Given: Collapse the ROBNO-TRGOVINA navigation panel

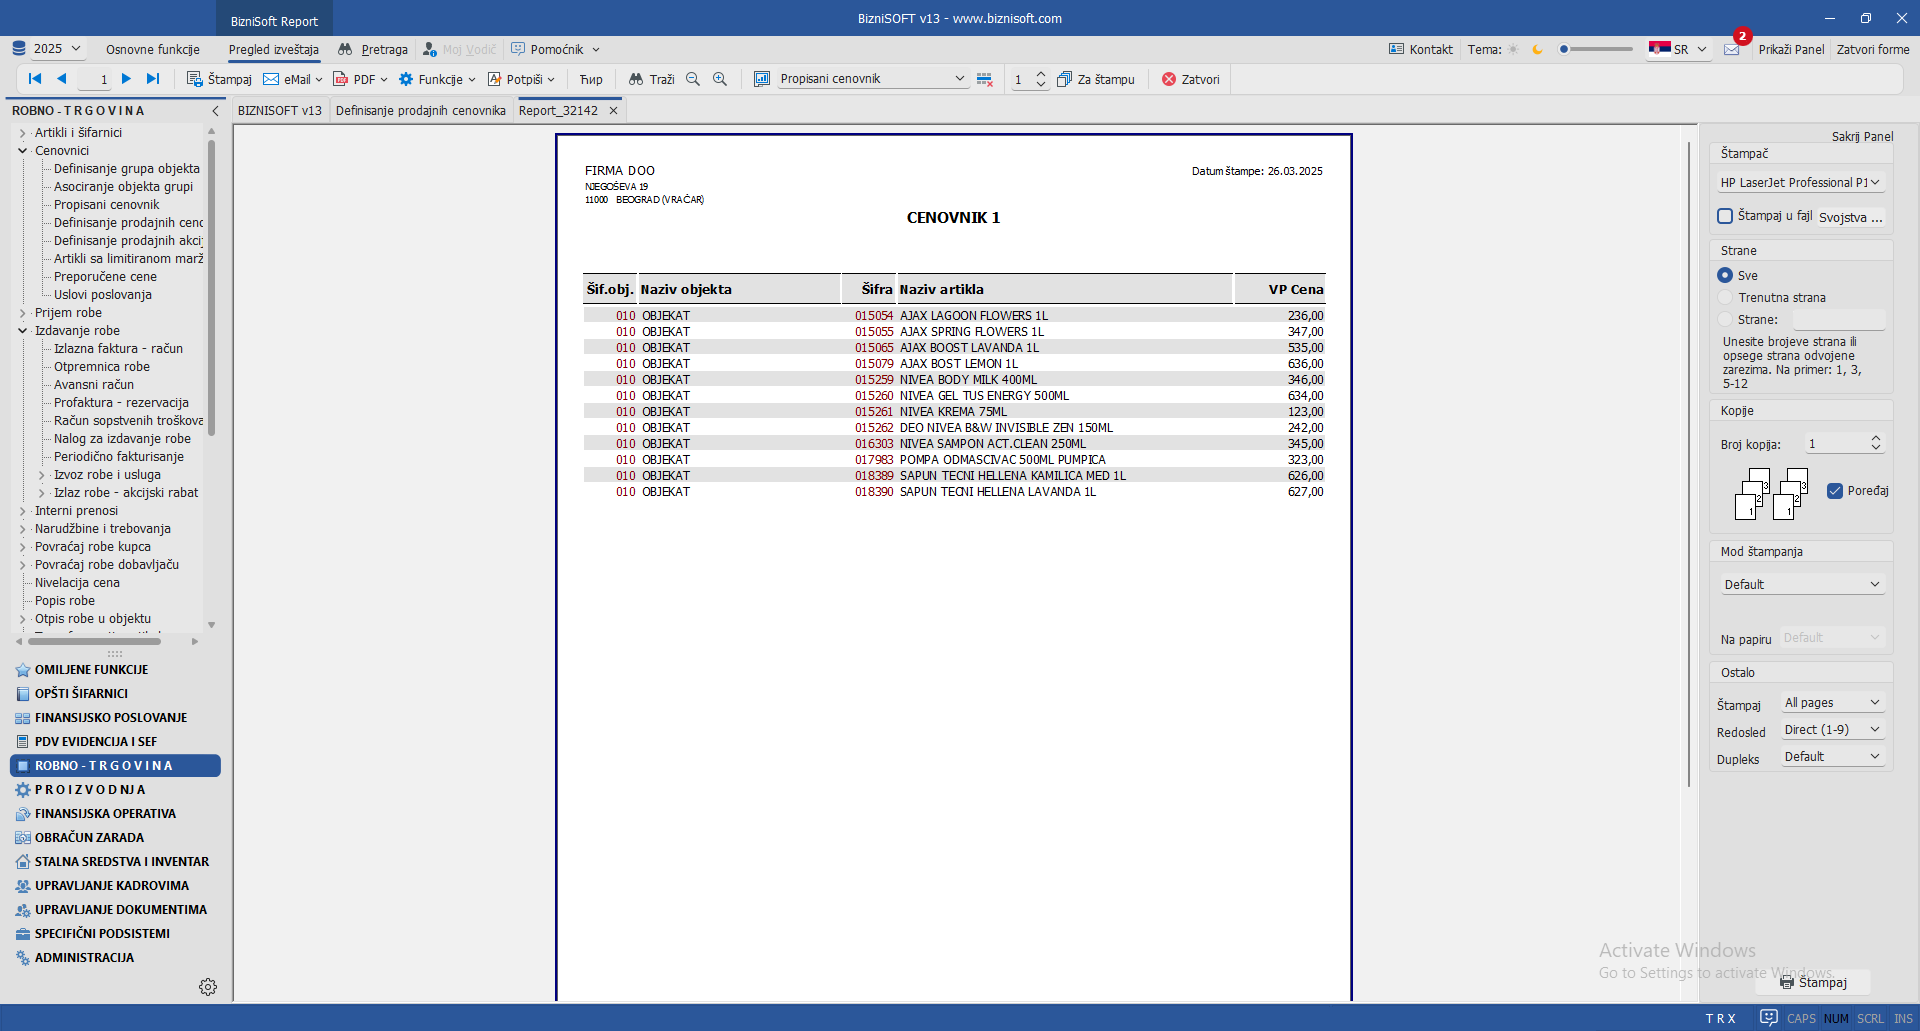Looking at the screenshot, I should pos(215,111).
